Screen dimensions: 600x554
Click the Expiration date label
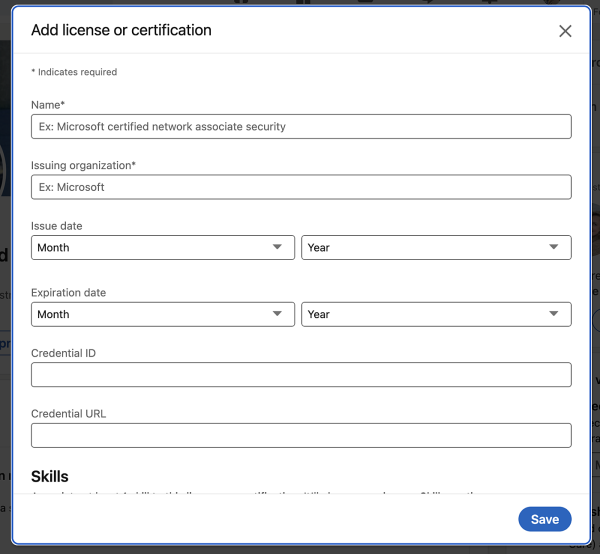[x=68, y=293]
